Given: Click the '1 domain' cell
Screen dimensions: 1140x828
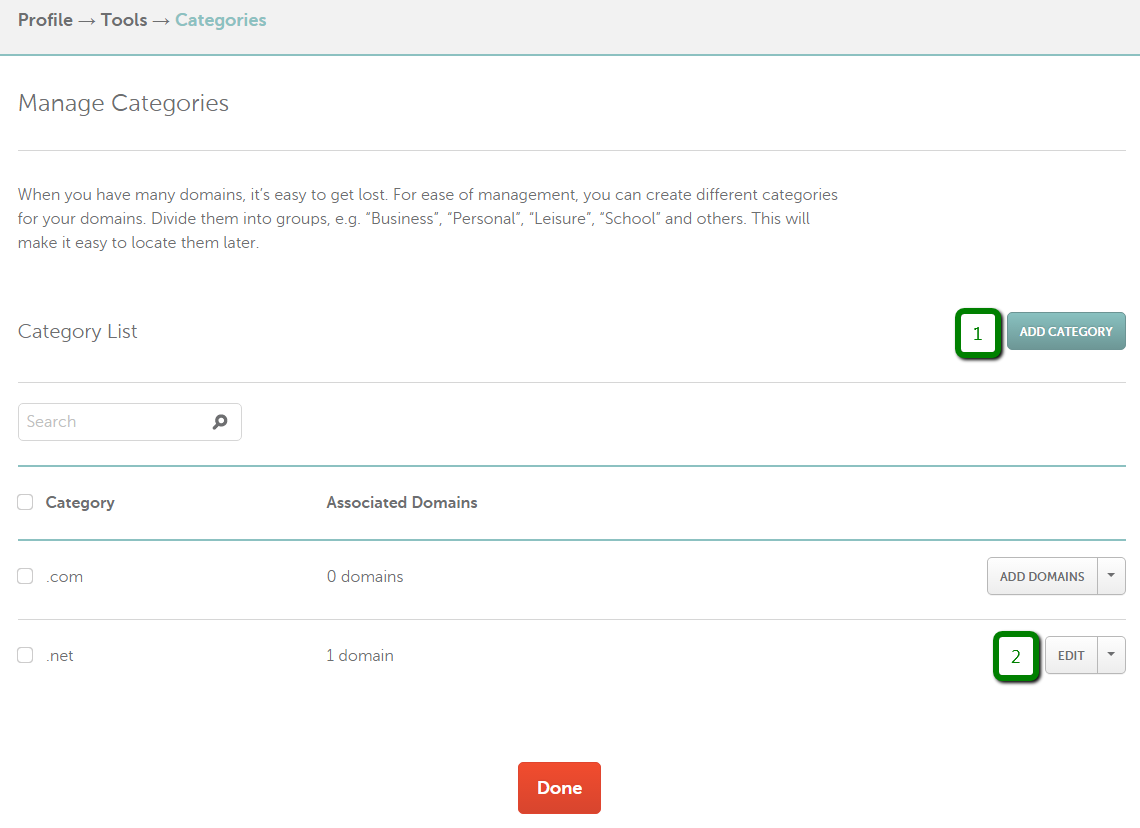Looking at the screenshot, I should pyautogui.click(x=360, y=656).
